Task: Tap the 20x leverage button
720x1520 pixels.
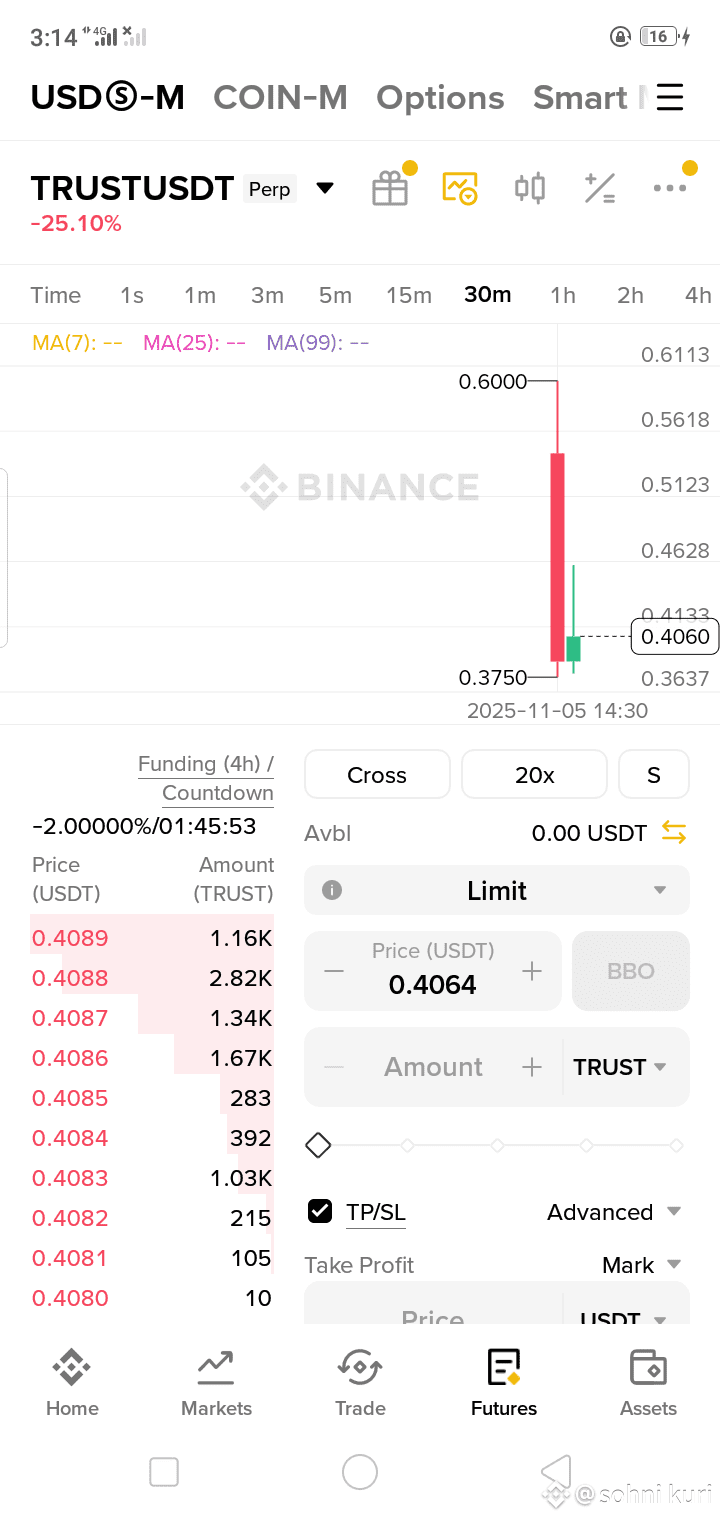Action: click(534, 775)
